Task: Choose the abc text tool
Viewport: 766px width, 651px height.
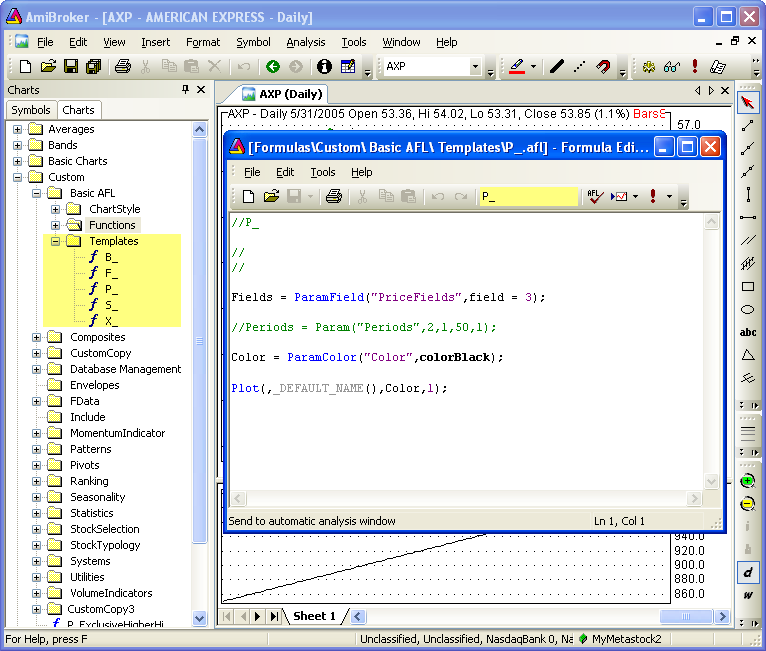Action: pyautogui.click(x=747, y=332)
